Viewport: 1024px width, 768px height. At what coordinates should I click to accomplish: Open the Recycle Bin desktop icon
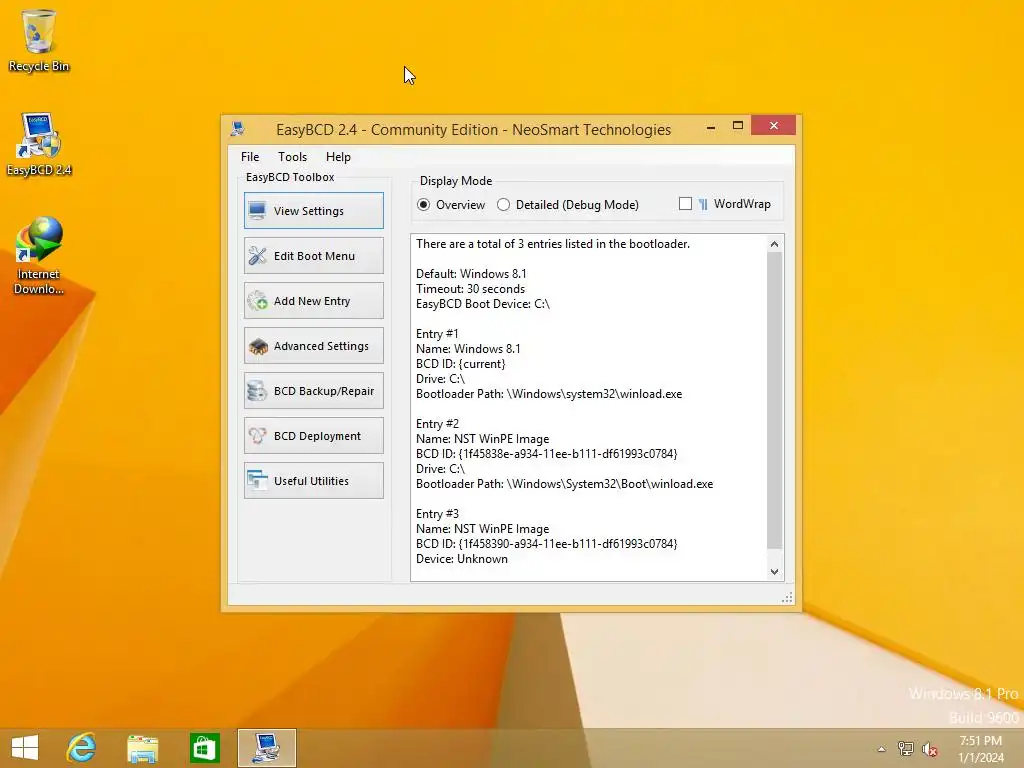pyautogui.click(x=39, y=40)
